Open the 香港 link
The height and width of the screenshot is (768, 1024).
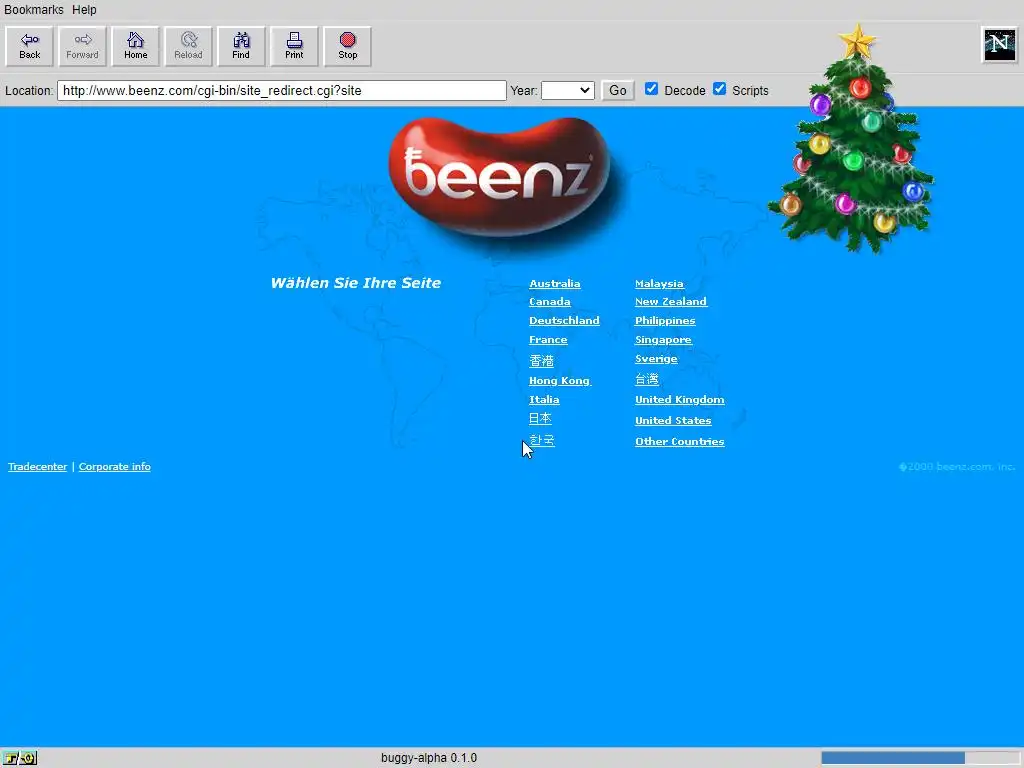tap(541, 360)
